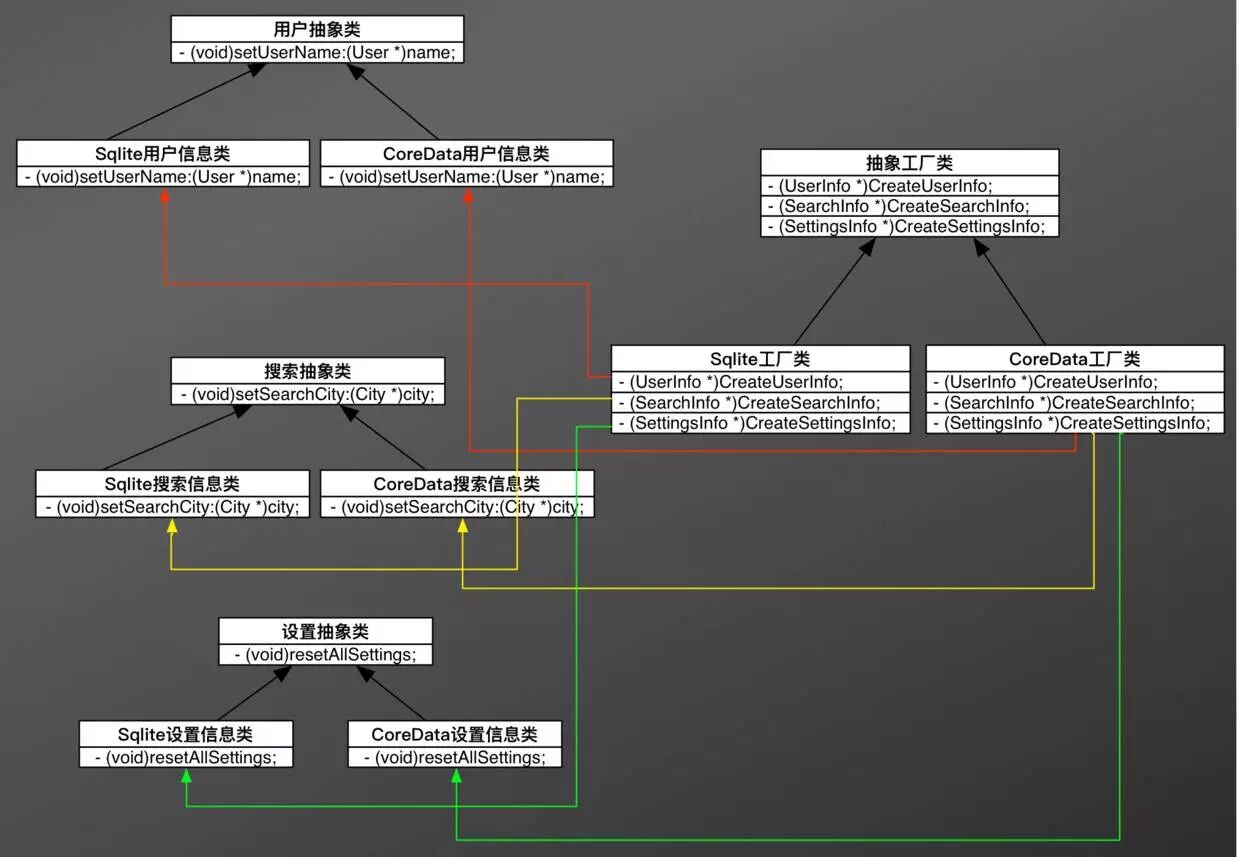Click setSearchCity method under CoreData搜索信息类
Viewport: 1240px width, 857px height.
coord(457,506)
